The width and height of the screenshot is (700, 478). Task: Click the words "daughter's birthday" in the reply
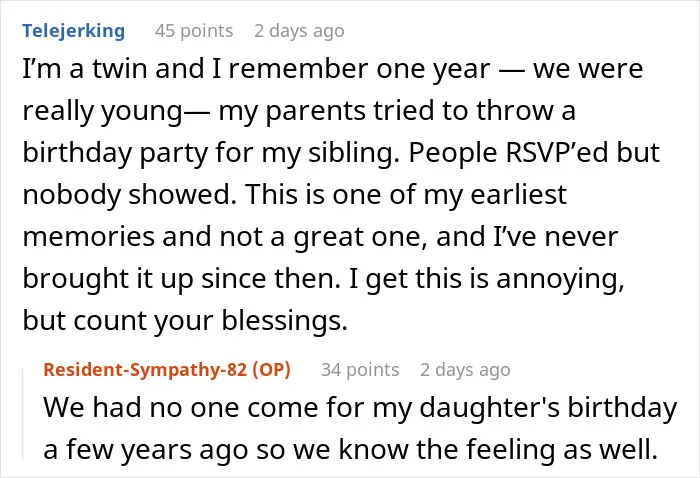(549, 407)
